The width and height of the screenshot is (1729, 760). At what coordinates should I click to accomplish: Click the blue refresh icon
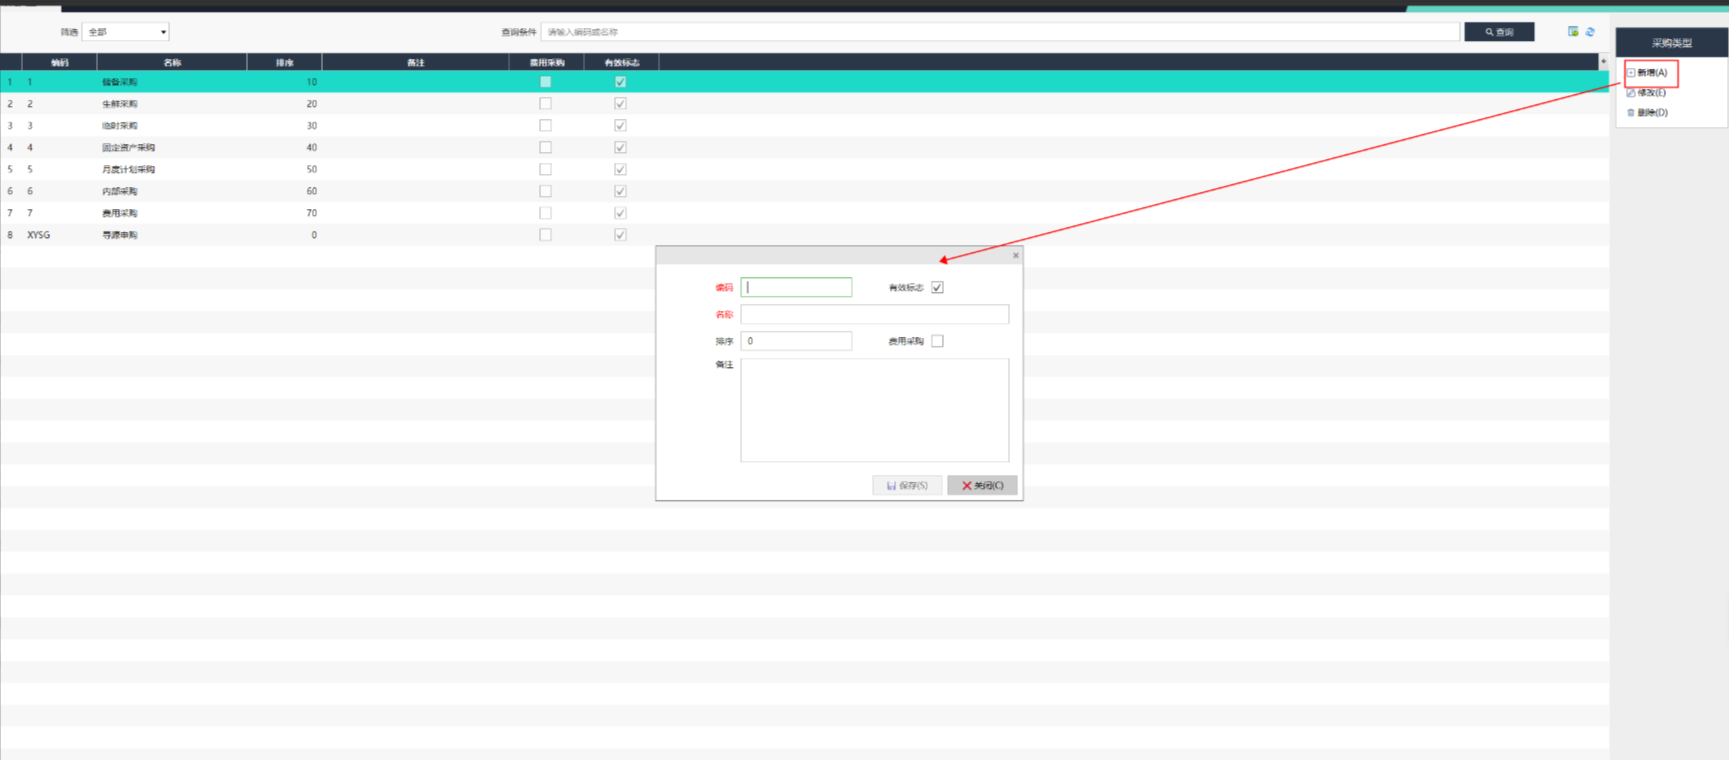tap(1590, 32)
